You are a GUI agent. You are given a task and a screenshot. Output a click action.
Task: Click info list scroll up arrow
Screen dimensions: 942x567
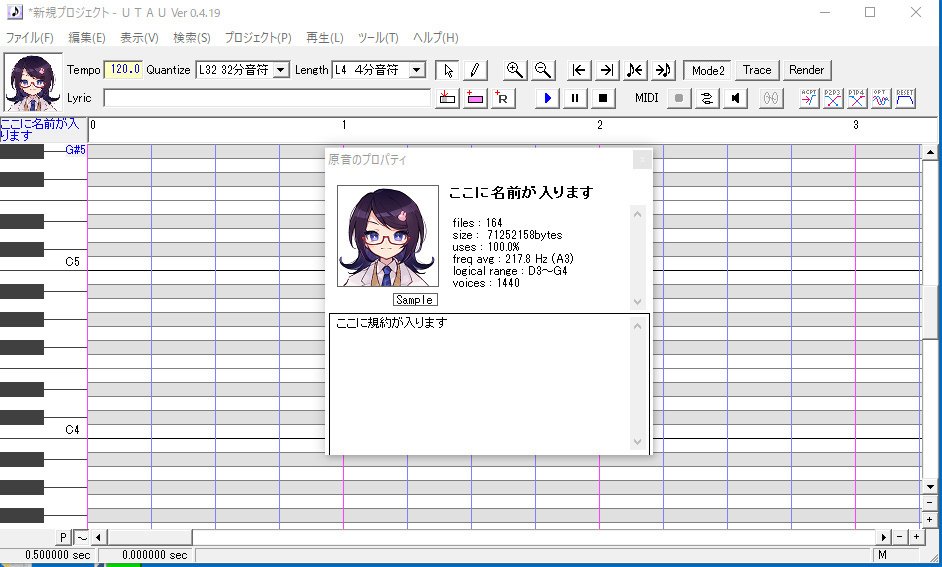[x=637, y=214]
